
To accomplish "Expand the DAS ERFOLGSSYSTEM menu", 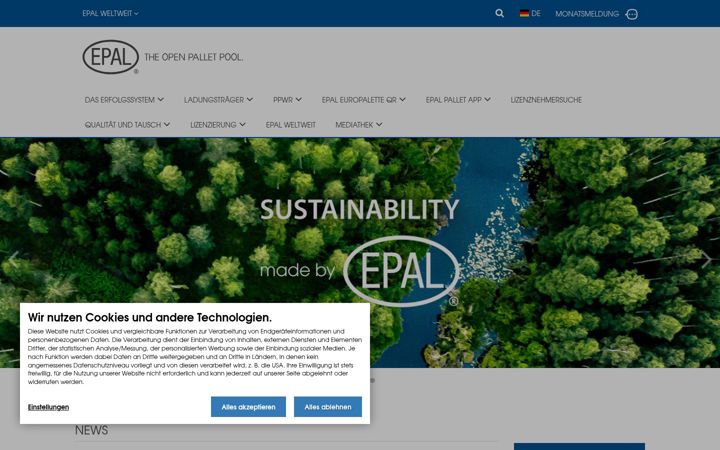I will (x=124, y=100).
